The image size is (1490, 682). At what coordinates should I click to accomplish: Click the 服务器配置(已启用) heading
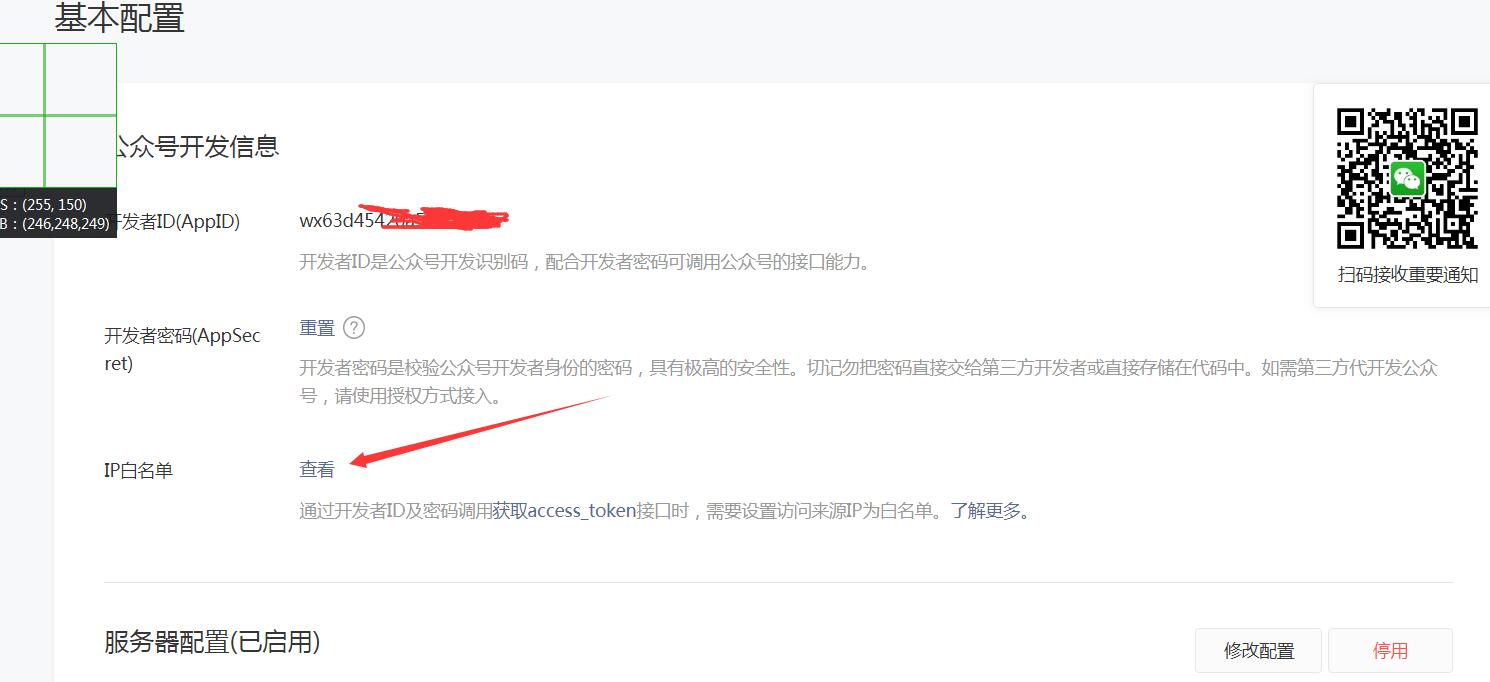tap(212, 642)
